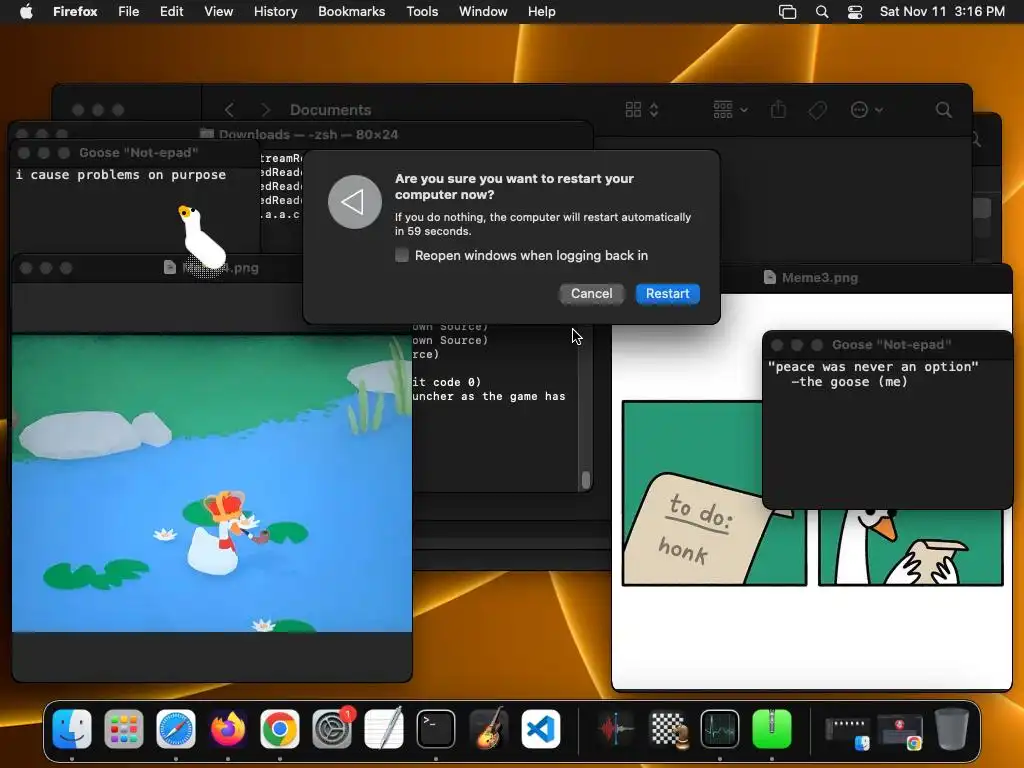Open the Apple menu
The image size is (1024, 768).
point(26,12)
